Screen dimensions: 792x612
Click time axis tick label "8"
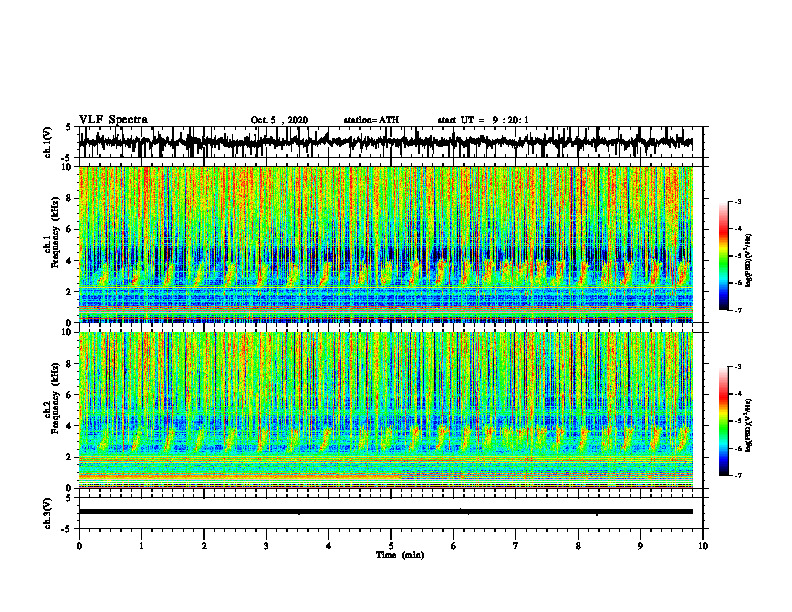coord(578,546)
